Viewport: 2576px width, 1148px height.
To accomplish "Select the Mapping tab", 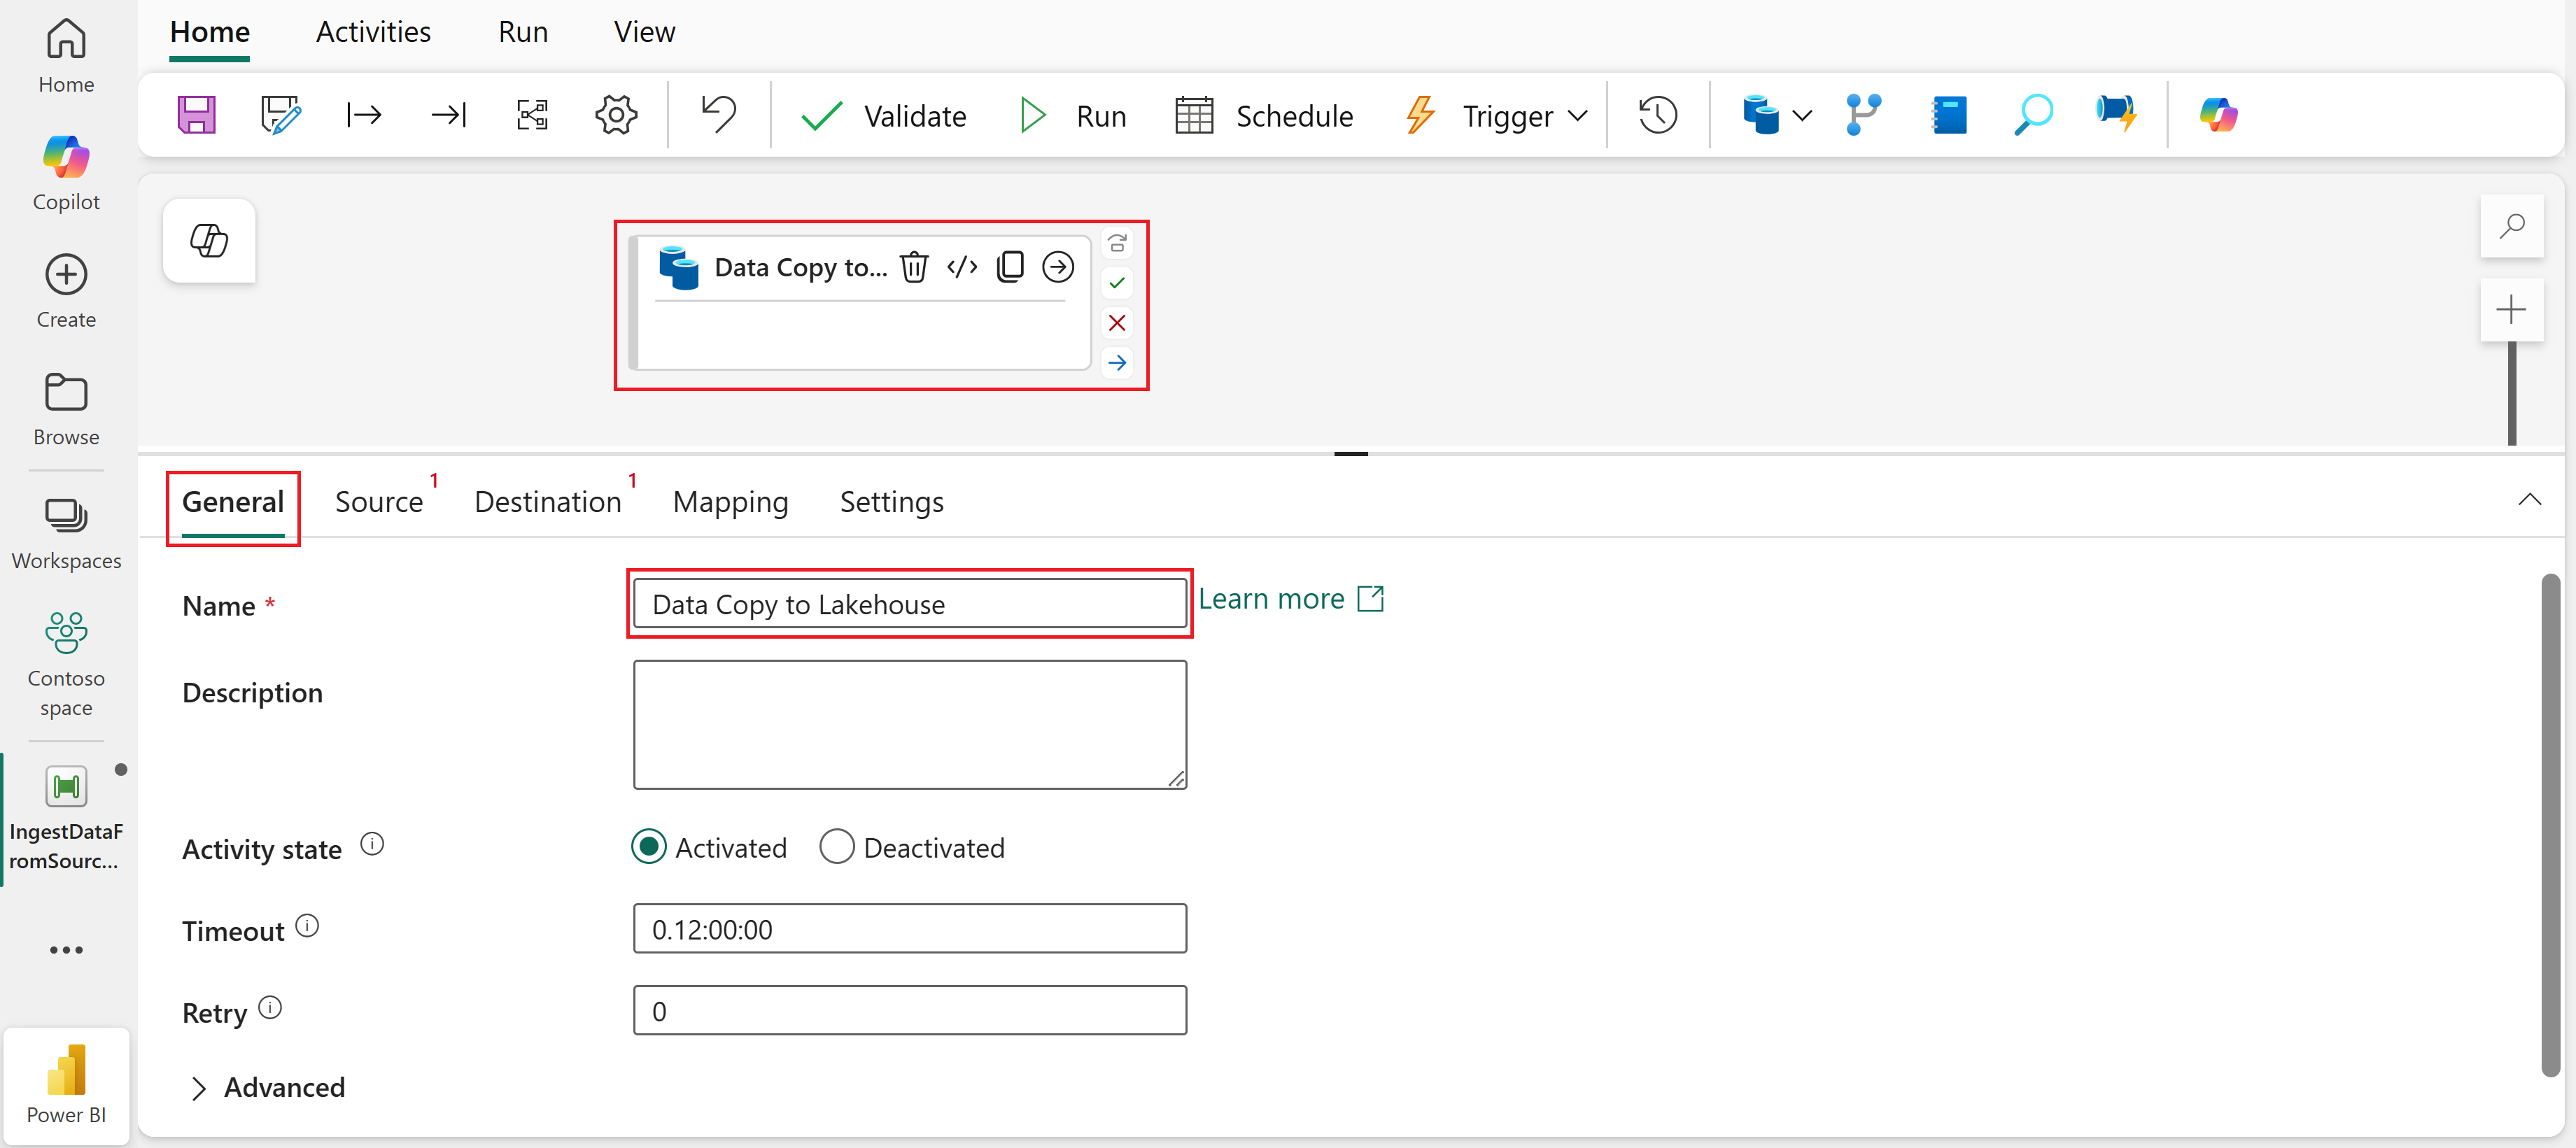I will [x=730, y=502].
